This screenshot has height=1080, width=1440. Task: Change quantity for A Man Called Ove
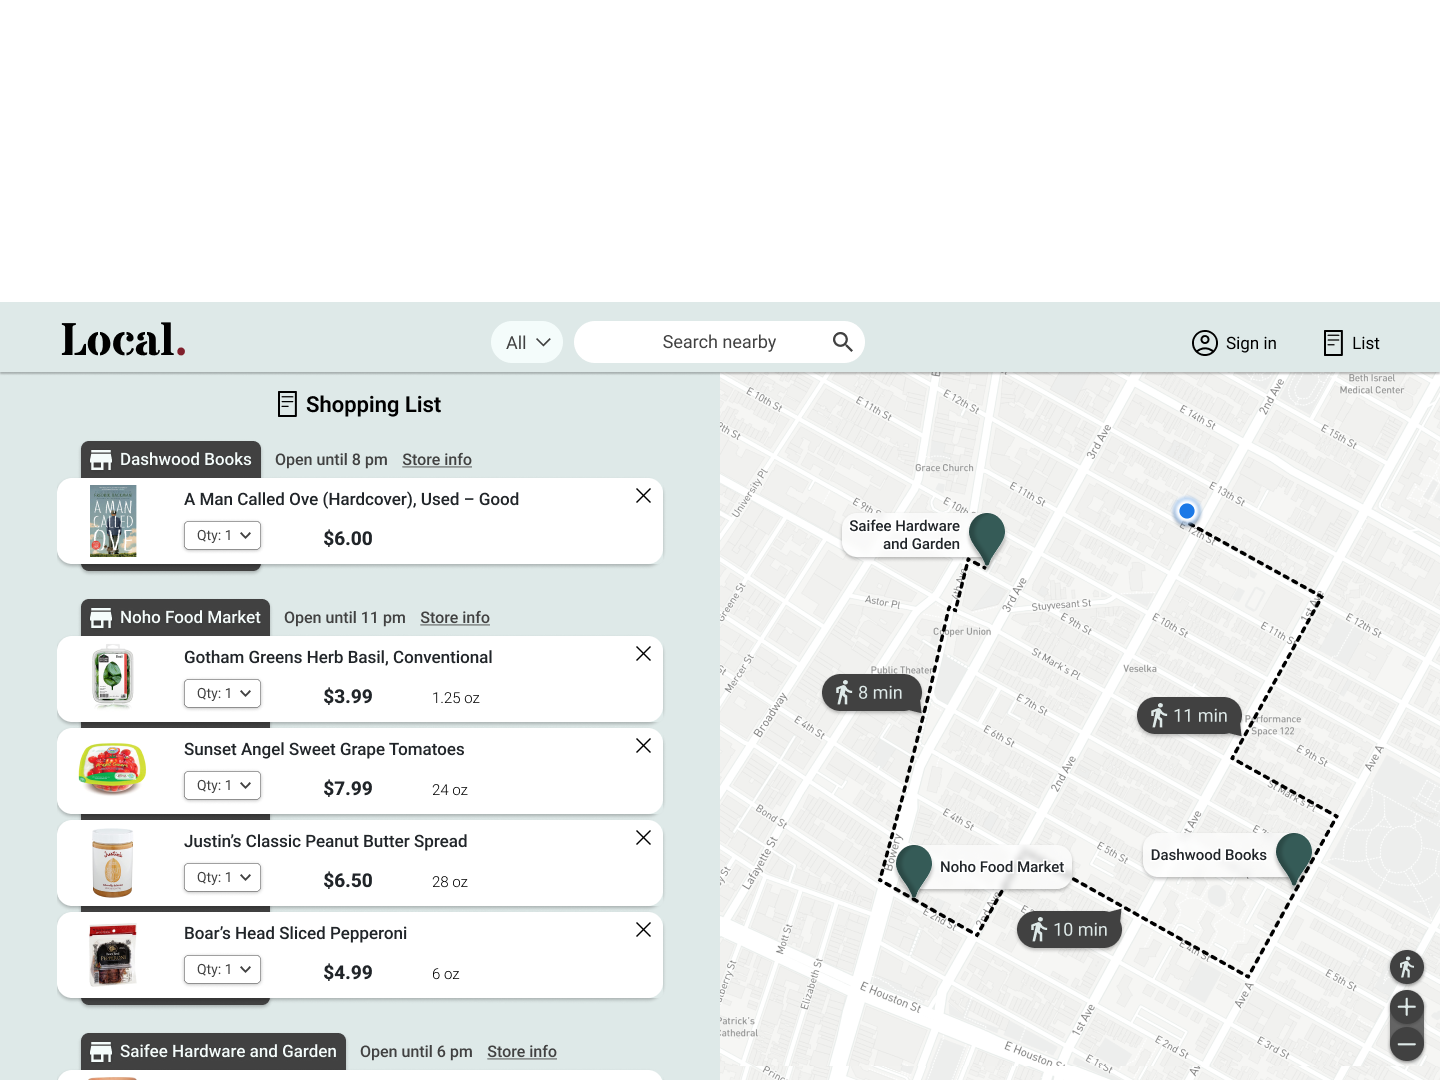(223, 535)
